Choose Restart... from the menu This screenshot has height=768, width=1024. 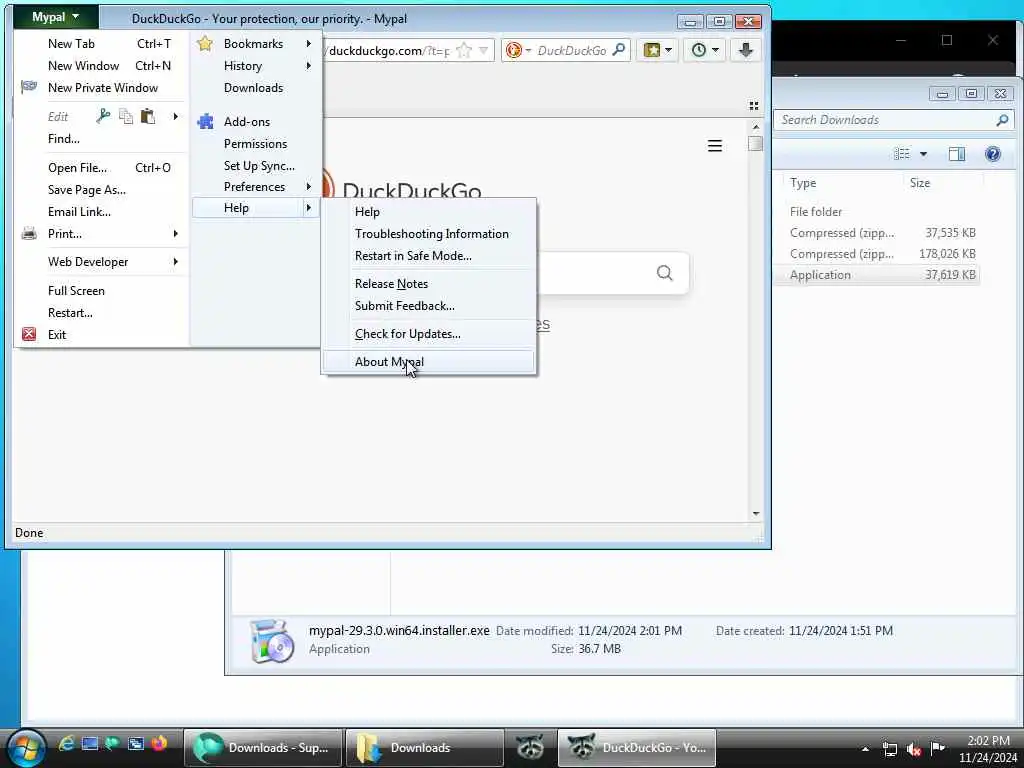[x=70, y=313]
